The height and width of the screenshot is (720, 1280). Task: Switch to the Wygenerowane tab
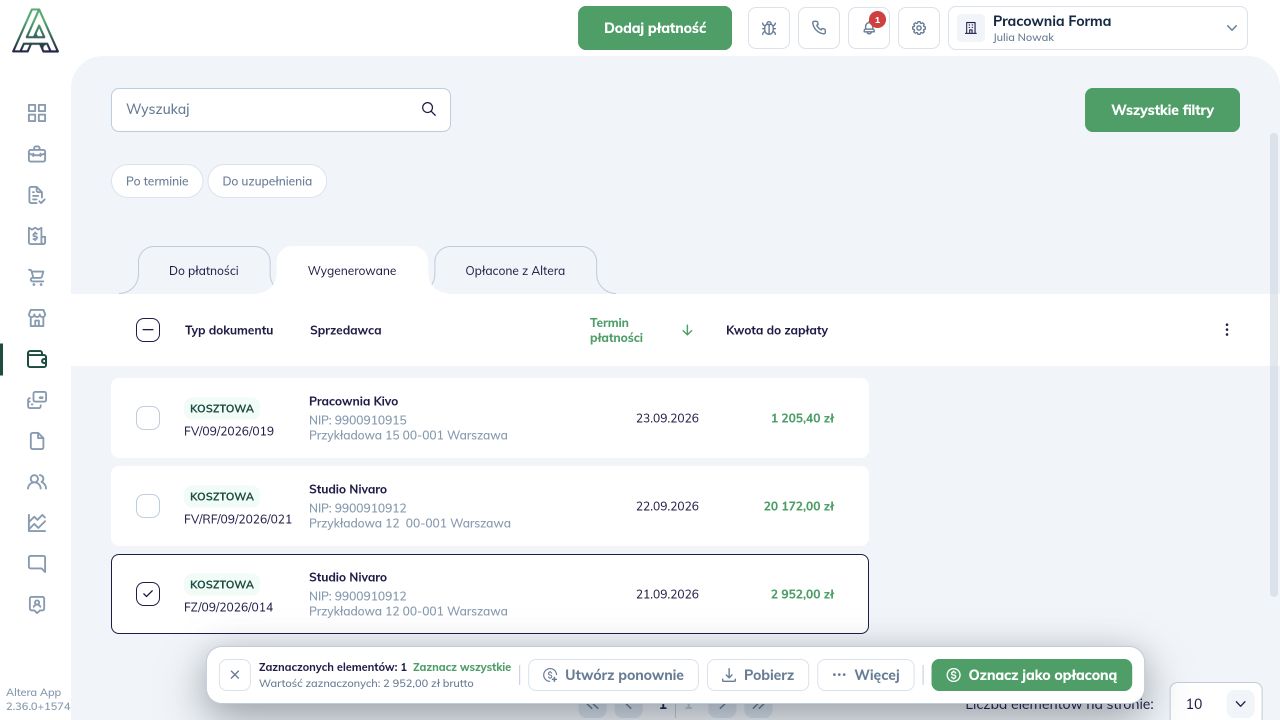[352, 270]
